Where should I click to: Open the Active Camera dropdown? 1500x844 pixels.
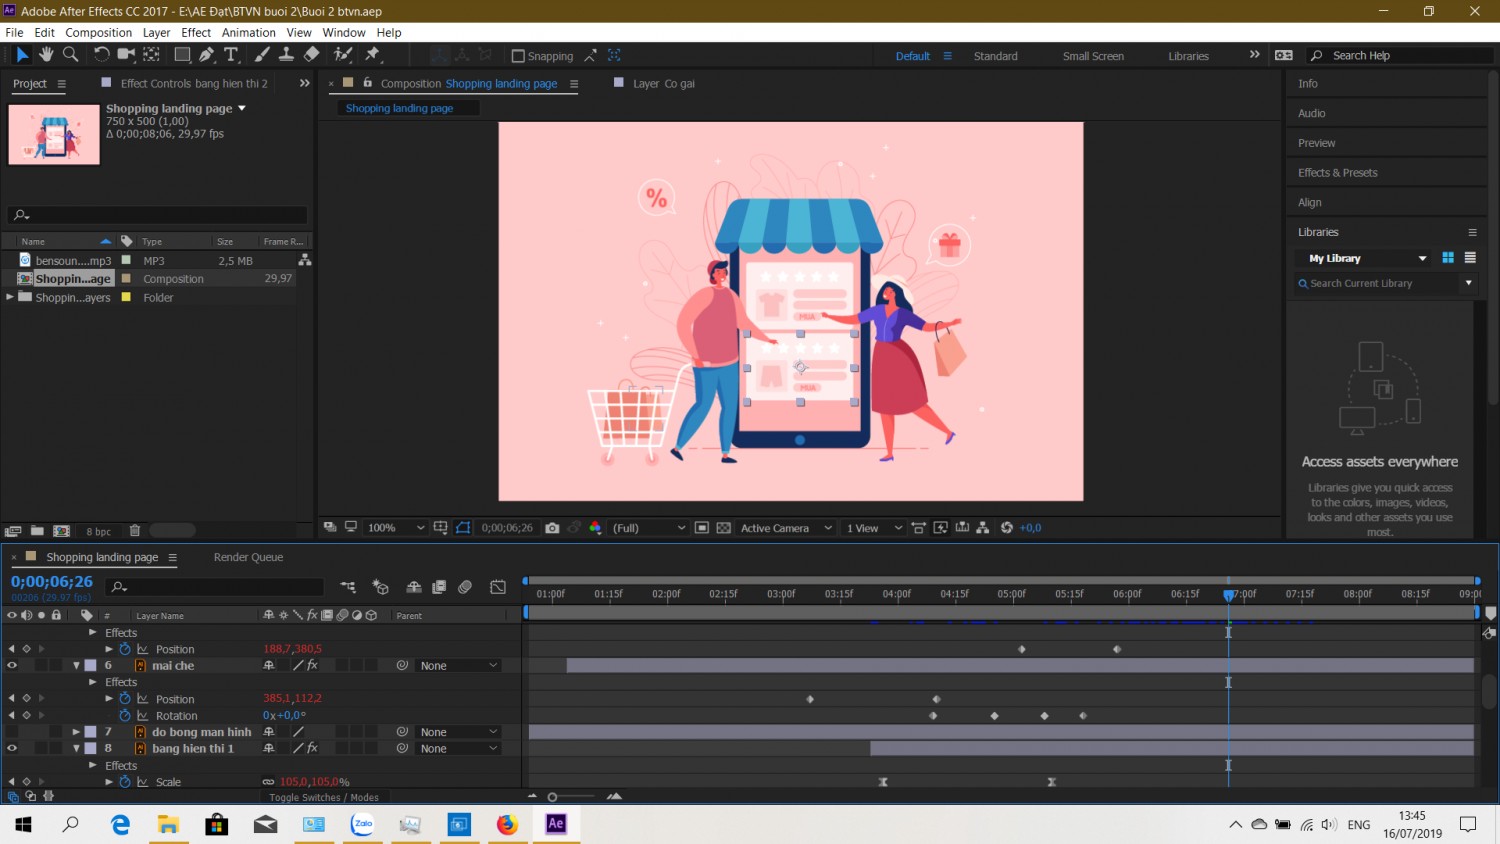pyautogui.click(x=786, y=528)
